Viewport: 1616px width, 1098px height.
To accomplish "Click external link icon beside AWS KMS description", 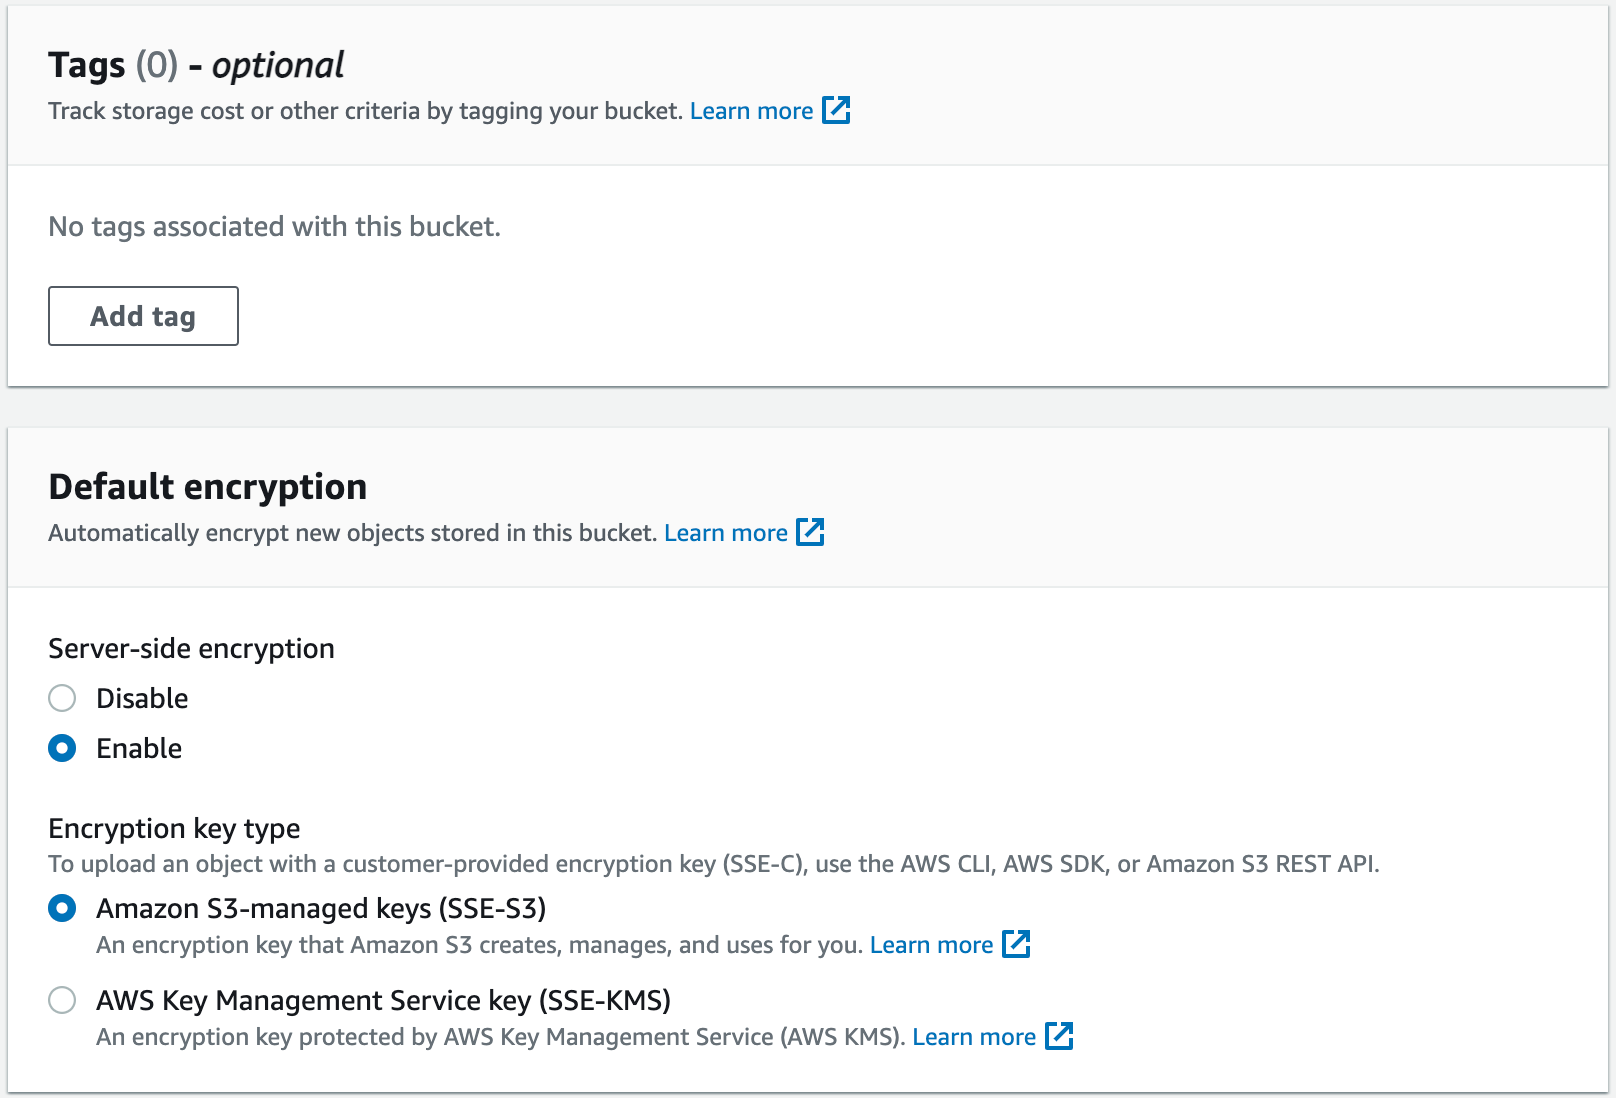I will pos(1059,1036).
